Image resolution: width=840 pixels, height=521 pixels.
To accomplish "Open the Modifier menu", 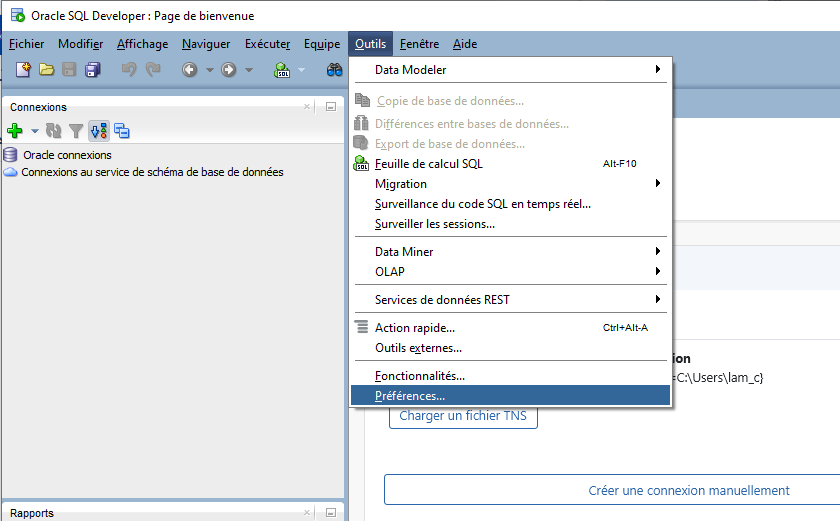I will [x=80, y=44].
